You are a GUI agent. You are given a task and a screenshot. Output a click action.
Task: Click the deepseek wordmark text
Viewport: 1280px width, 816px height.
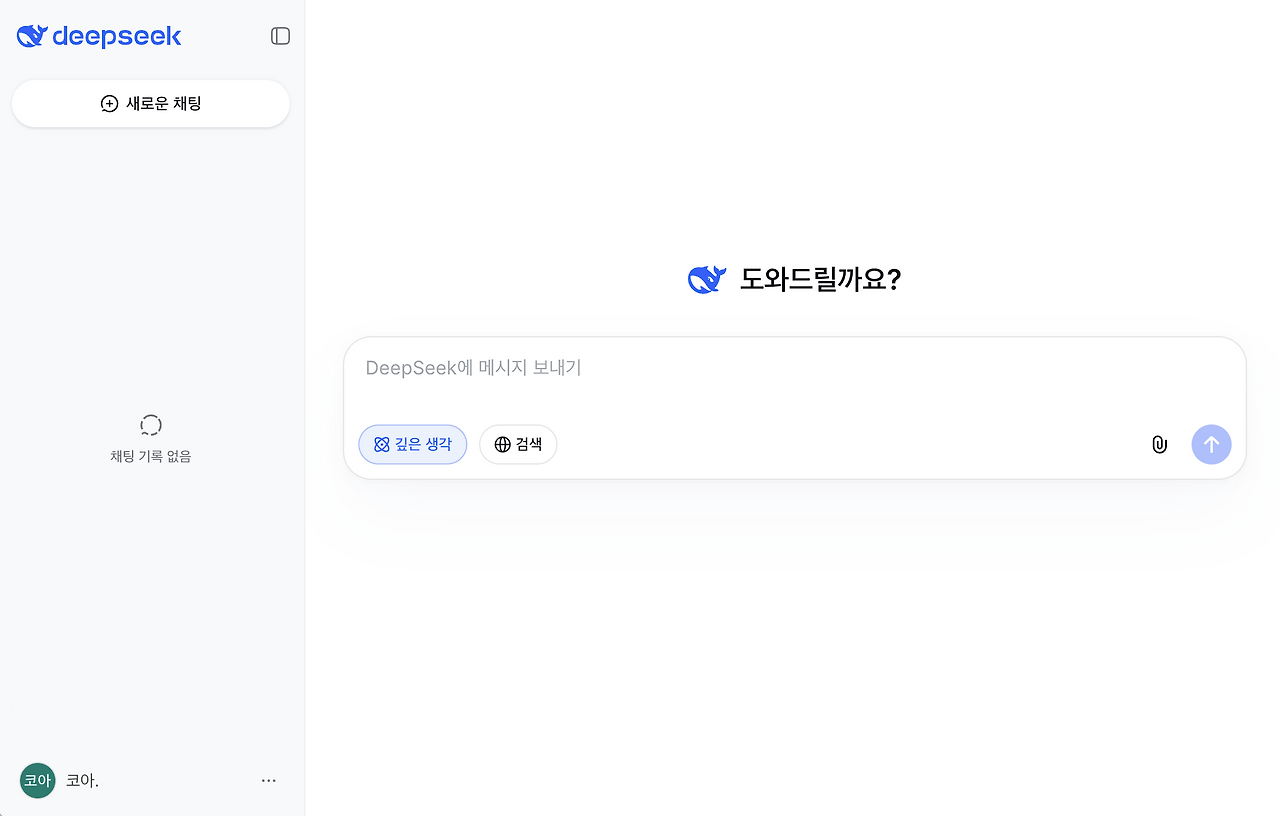point(116,37)
